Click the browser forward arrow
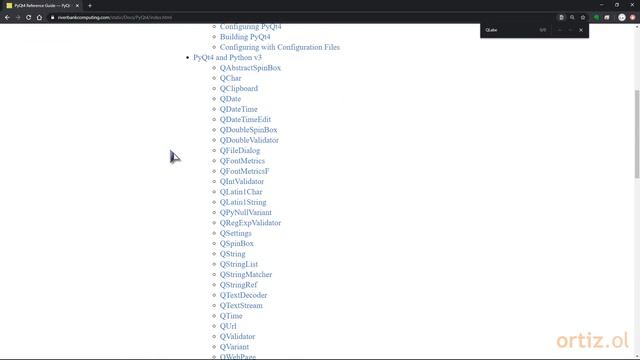The height and width of the screenshot is (360, 640). [18, 18]
